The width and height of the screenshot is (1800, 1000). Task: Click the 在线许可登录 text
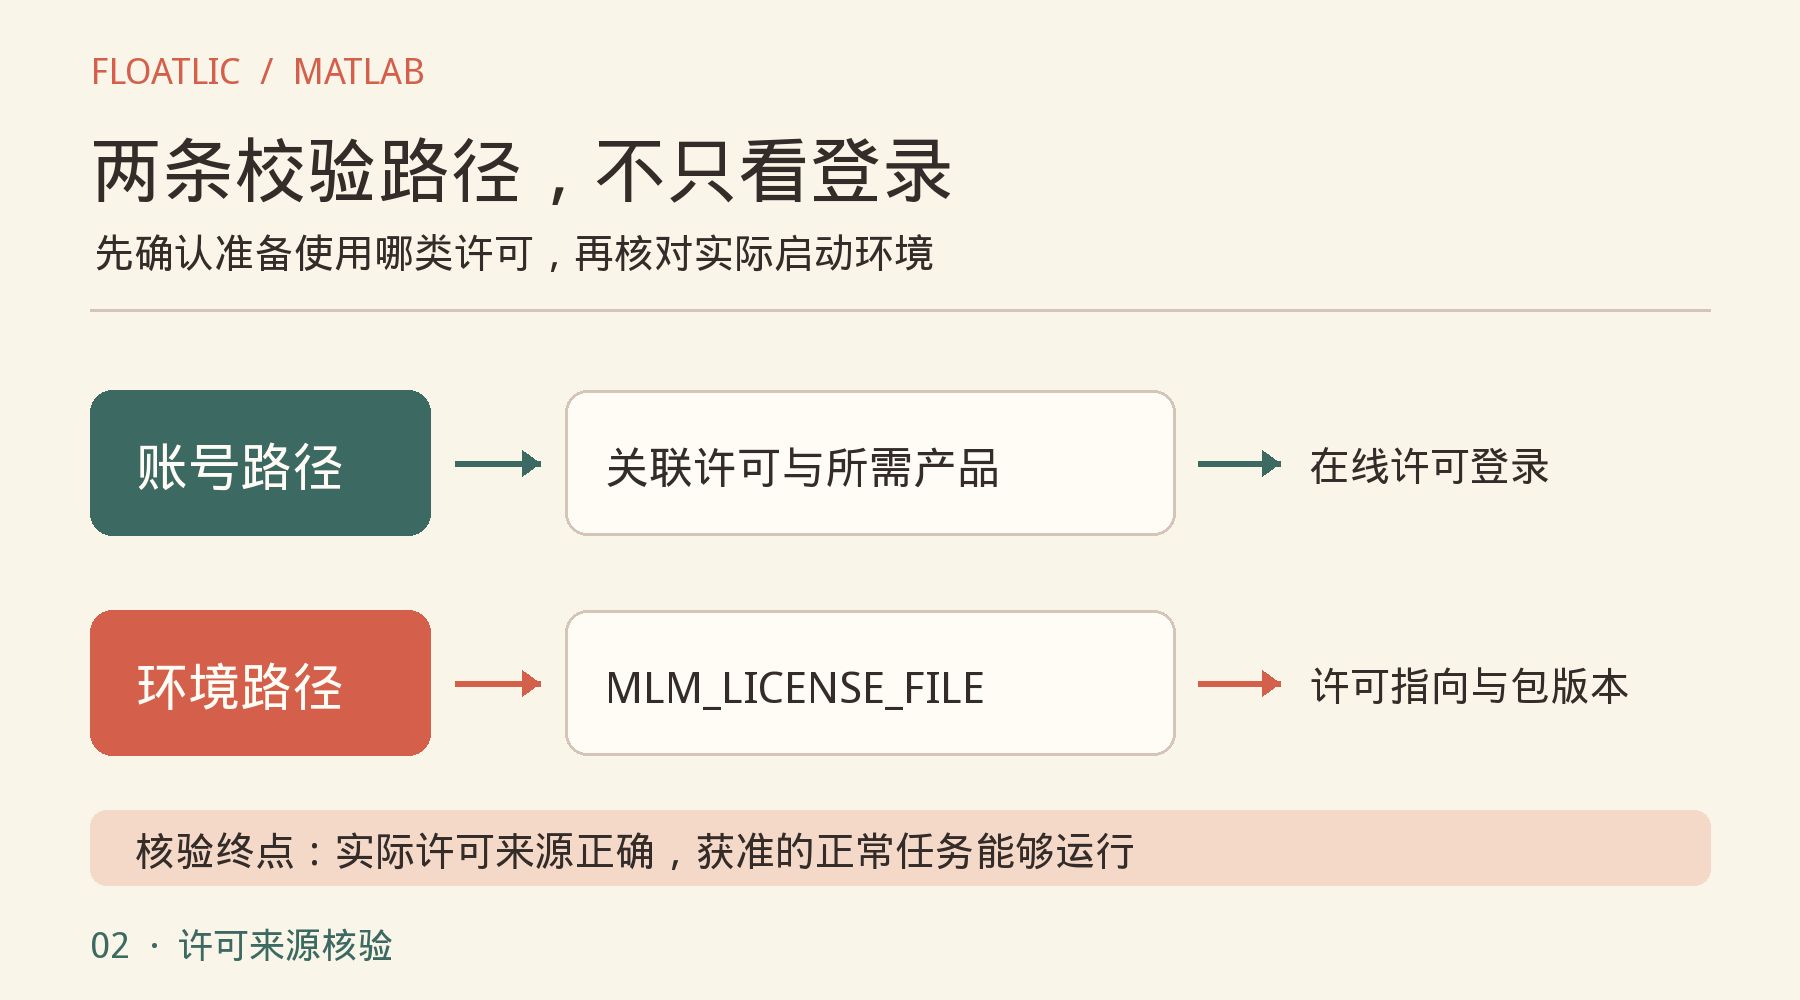[x=1430, y=467]
